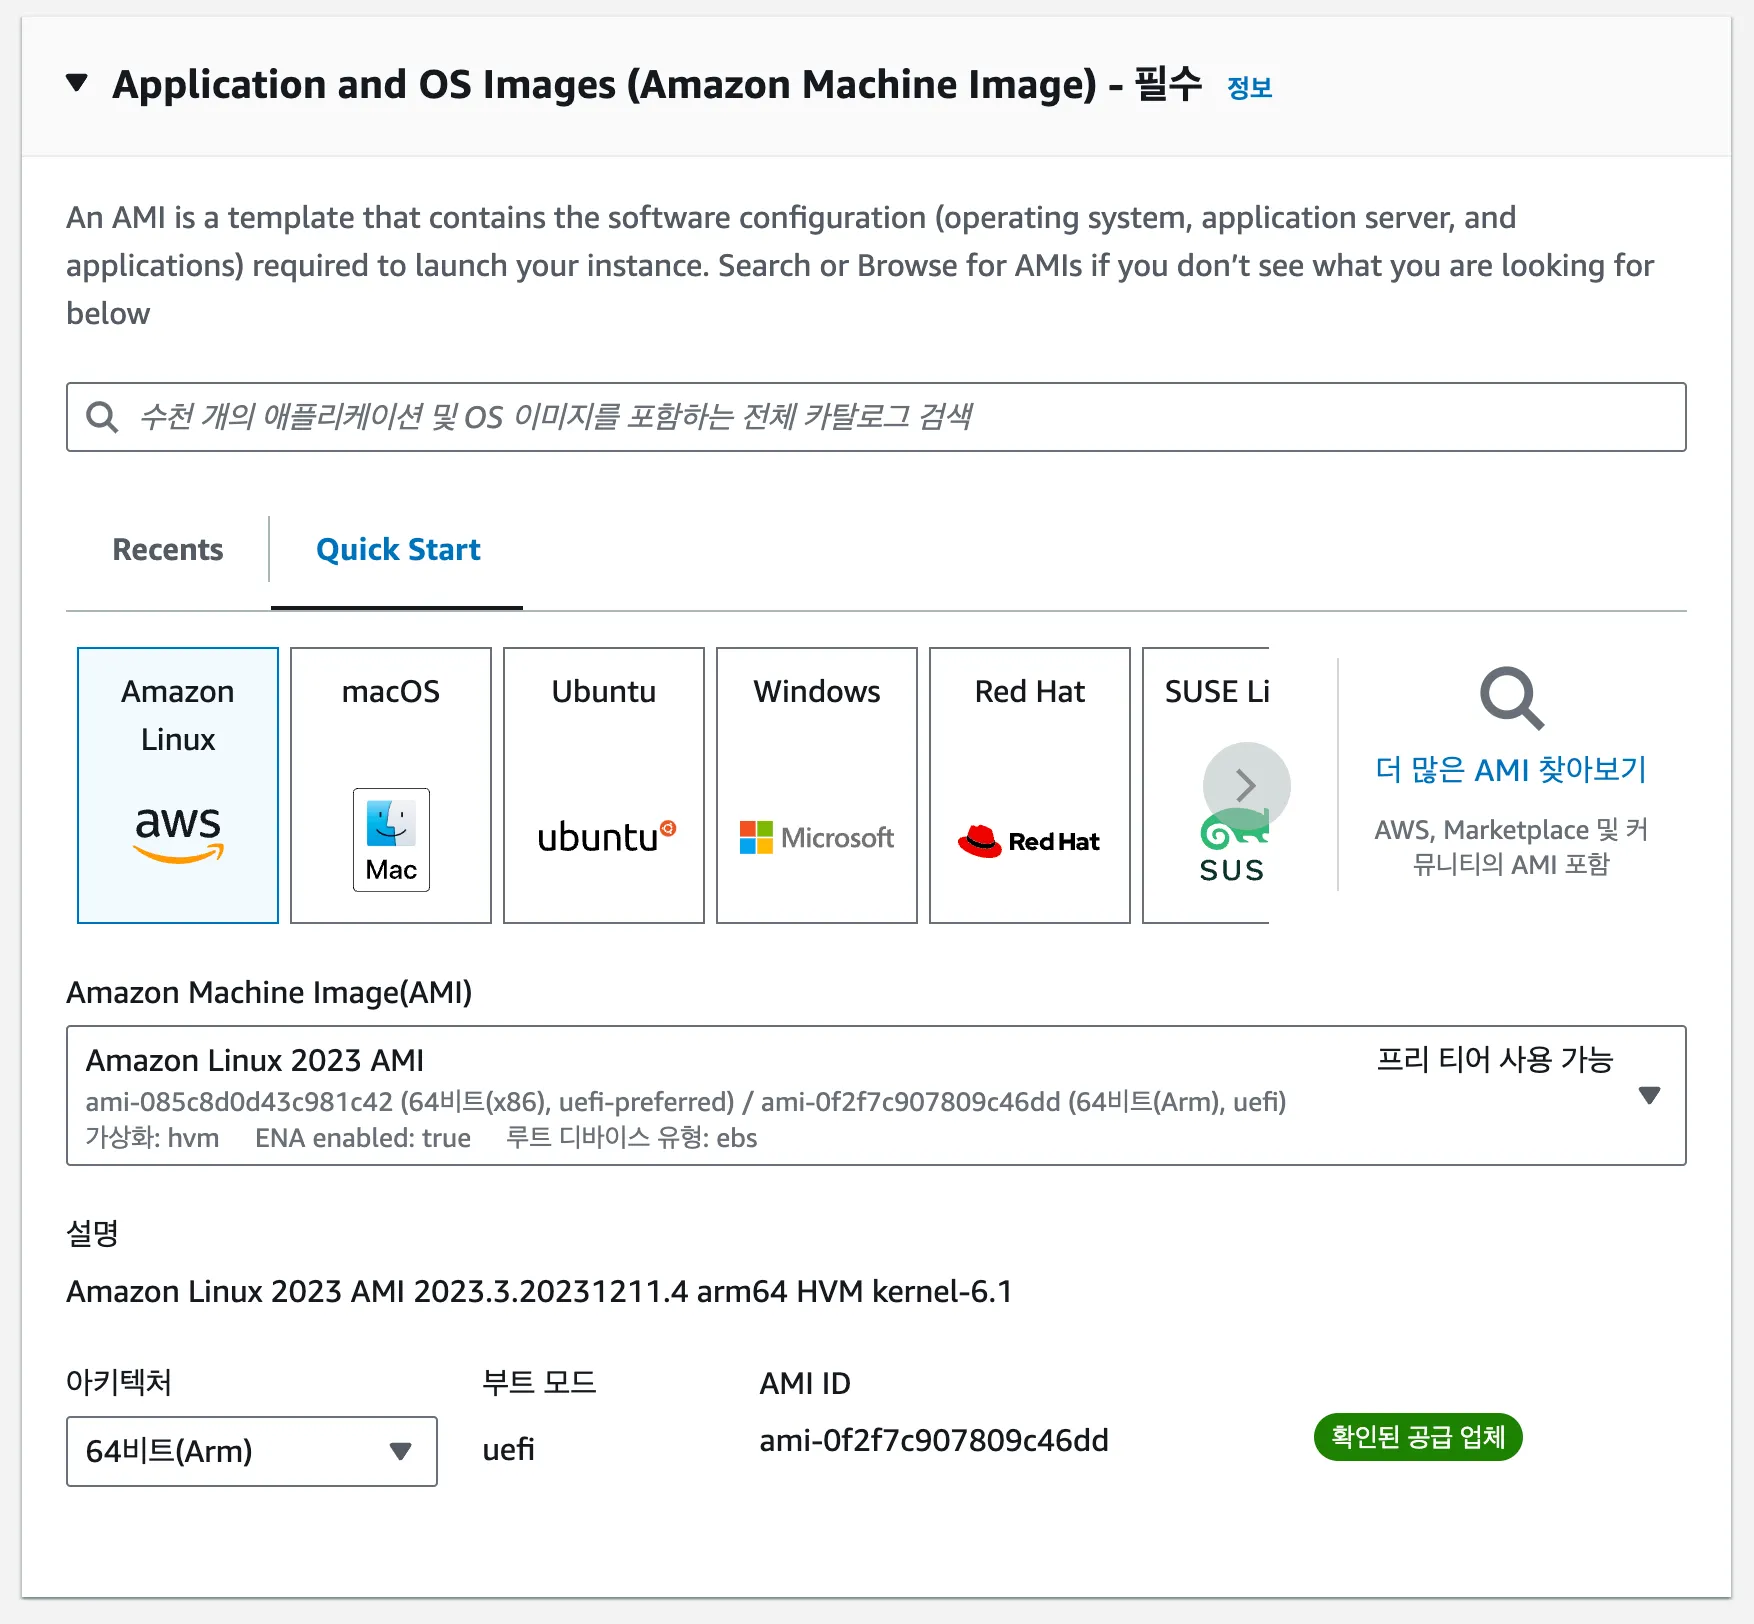The height and width of the screenshot is (1624, 1754).
Task: Click the Microsoft logo
Action: 817,838
